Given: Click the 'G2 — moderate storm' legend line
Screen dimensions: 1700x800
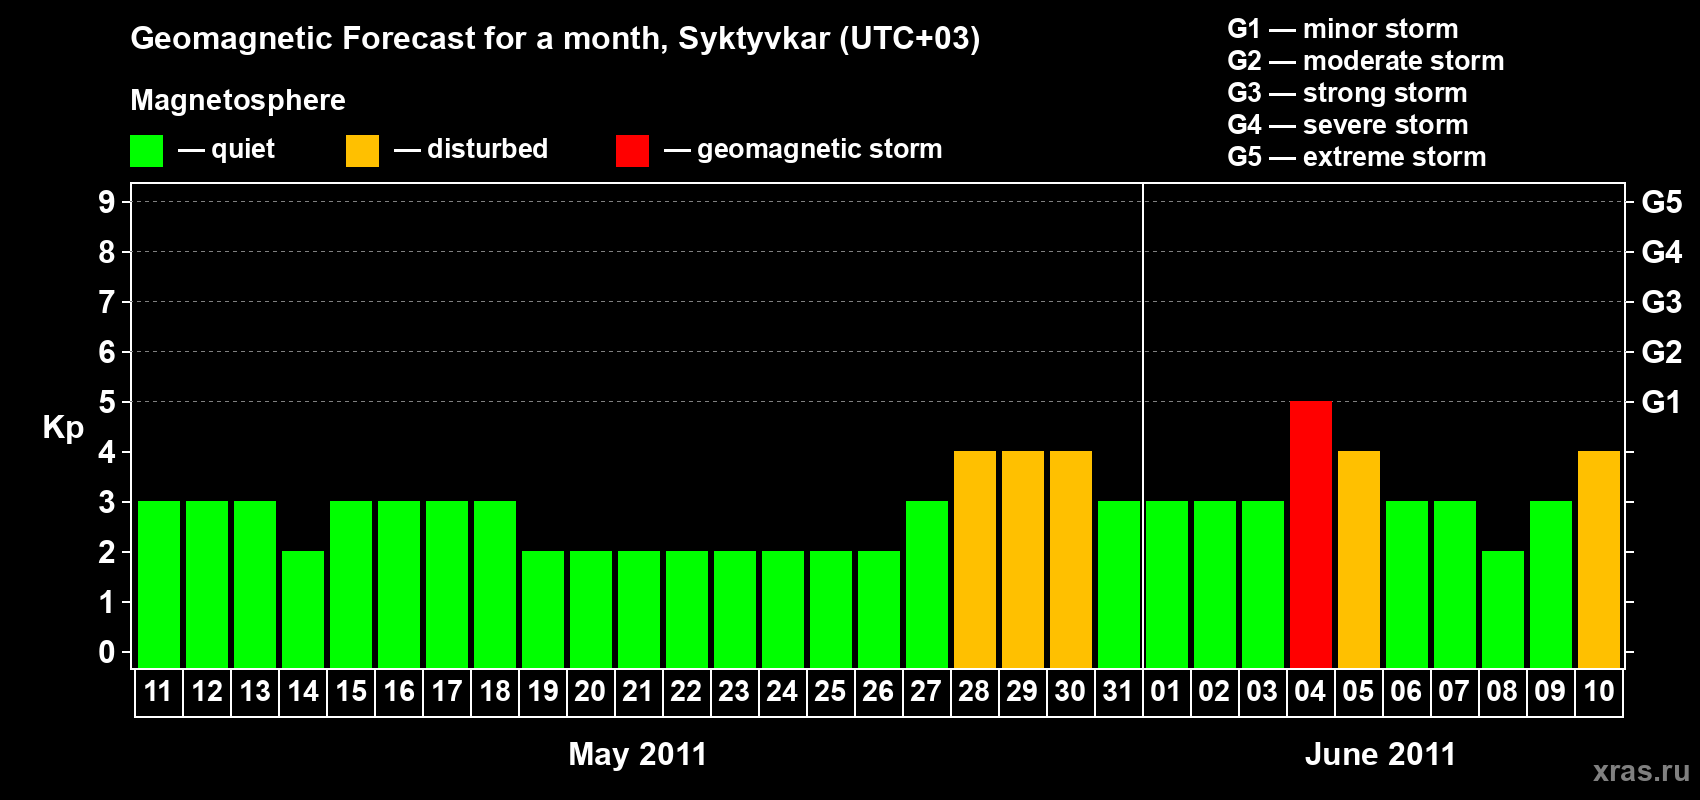Looking at the screenshot, I should (x=1366, y=61).
